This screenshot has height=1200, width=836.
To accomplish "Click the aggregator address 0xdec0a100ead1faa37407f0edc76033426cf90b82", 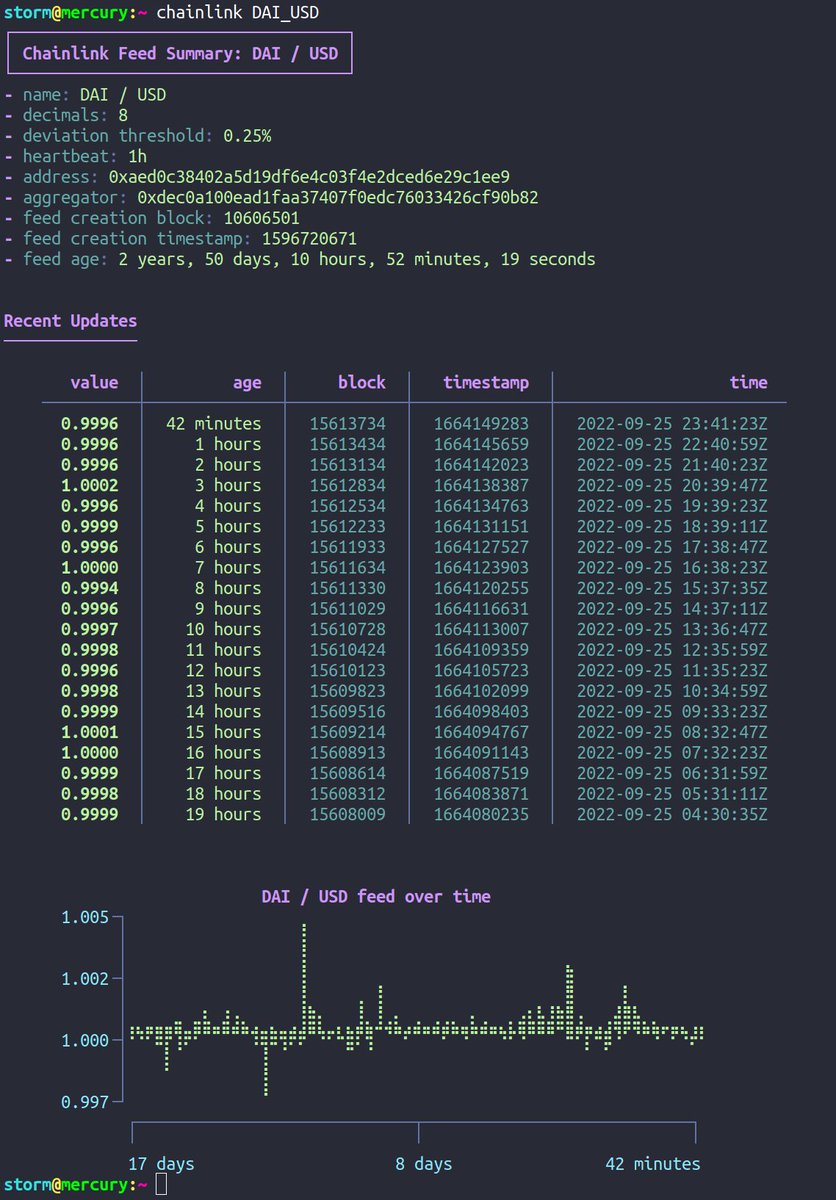I will coord(338,198).
